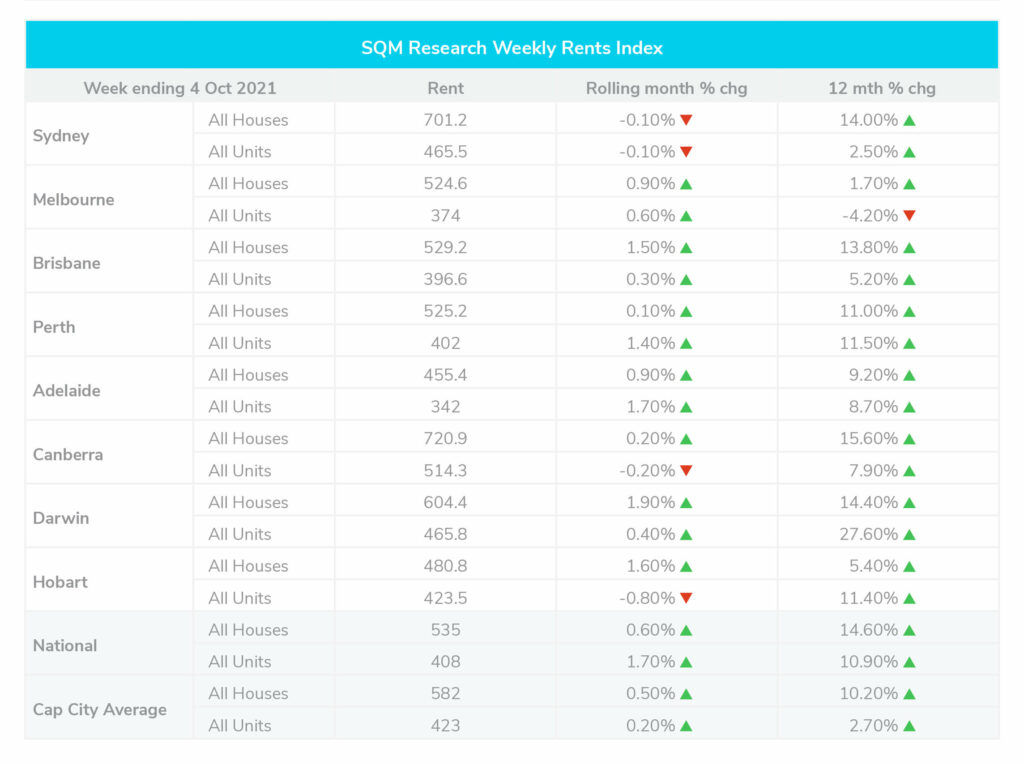Click green up arrow next to Perth Units 1.40%

point(686,343)
